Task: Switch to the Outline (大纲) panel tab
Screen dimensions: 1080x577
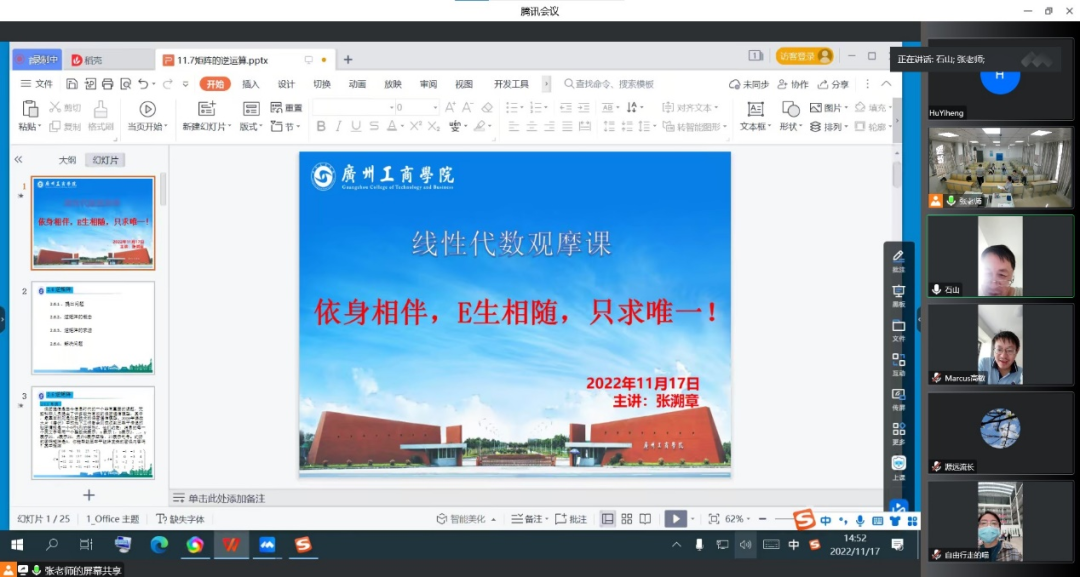Action: (67, 160)
